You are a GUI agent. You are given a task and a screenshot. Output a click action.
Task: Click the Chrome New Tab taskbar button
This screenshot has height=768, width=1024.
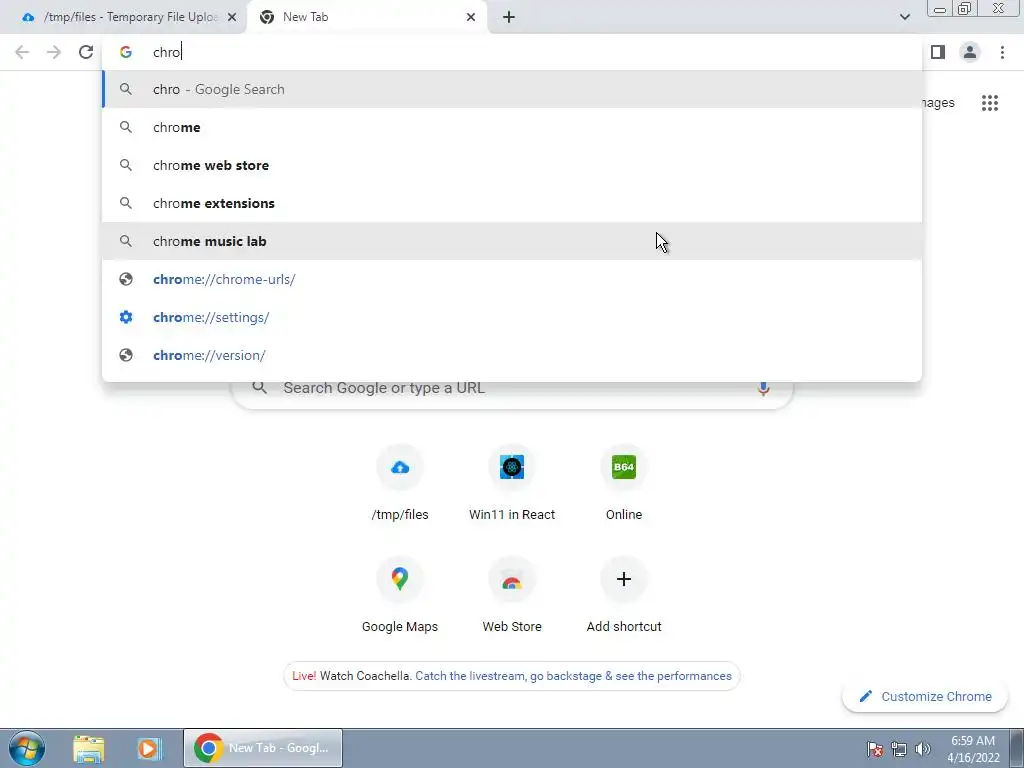coord(263,748)
